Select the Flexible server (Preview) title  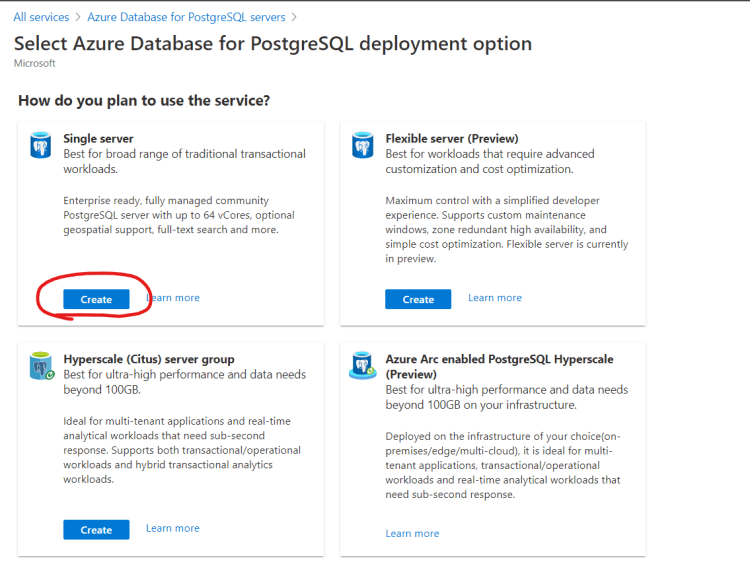452,139
